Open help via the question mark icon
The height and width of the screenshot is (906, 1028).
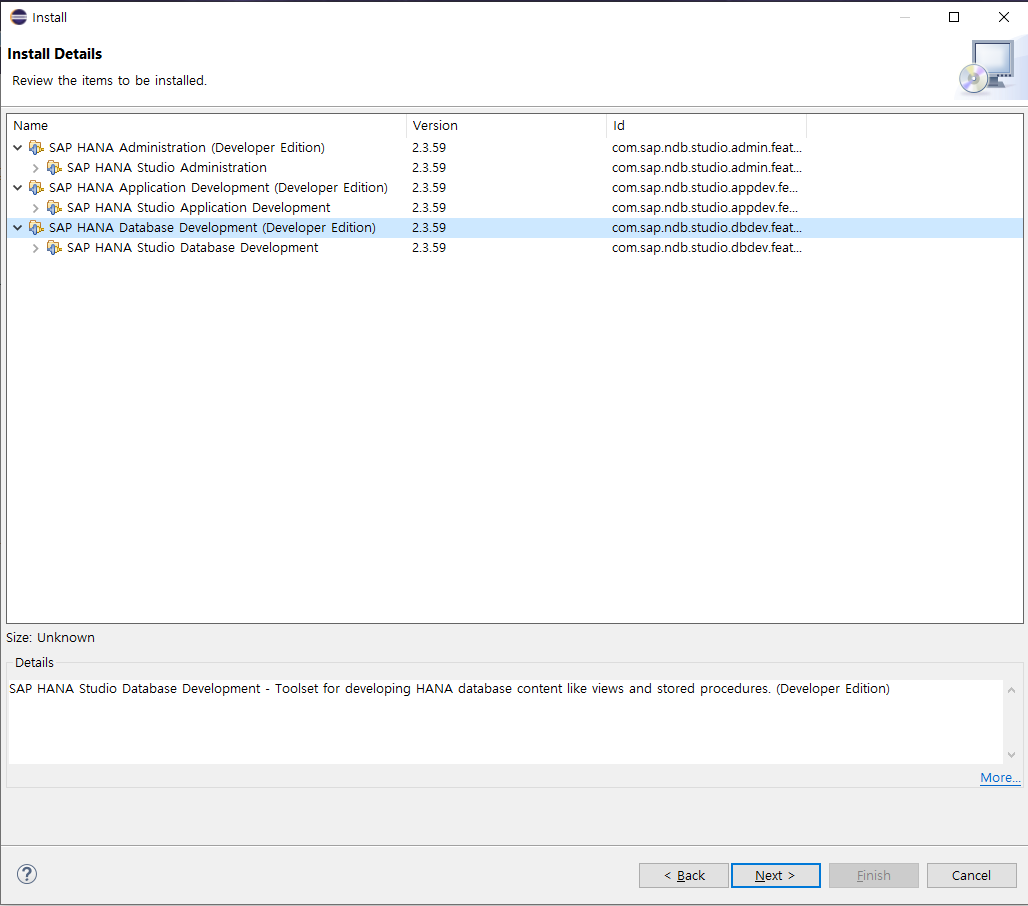pos(27,874)
